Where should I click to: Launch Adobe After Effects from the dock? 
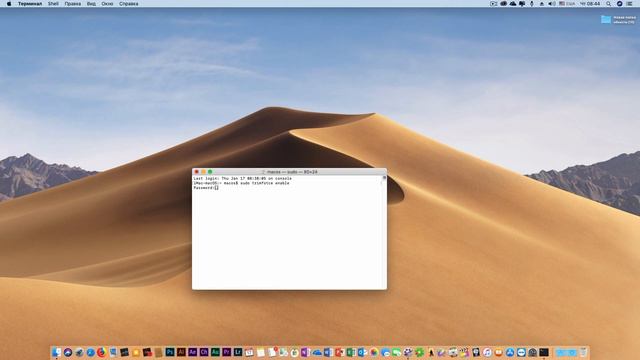[193, 352]
